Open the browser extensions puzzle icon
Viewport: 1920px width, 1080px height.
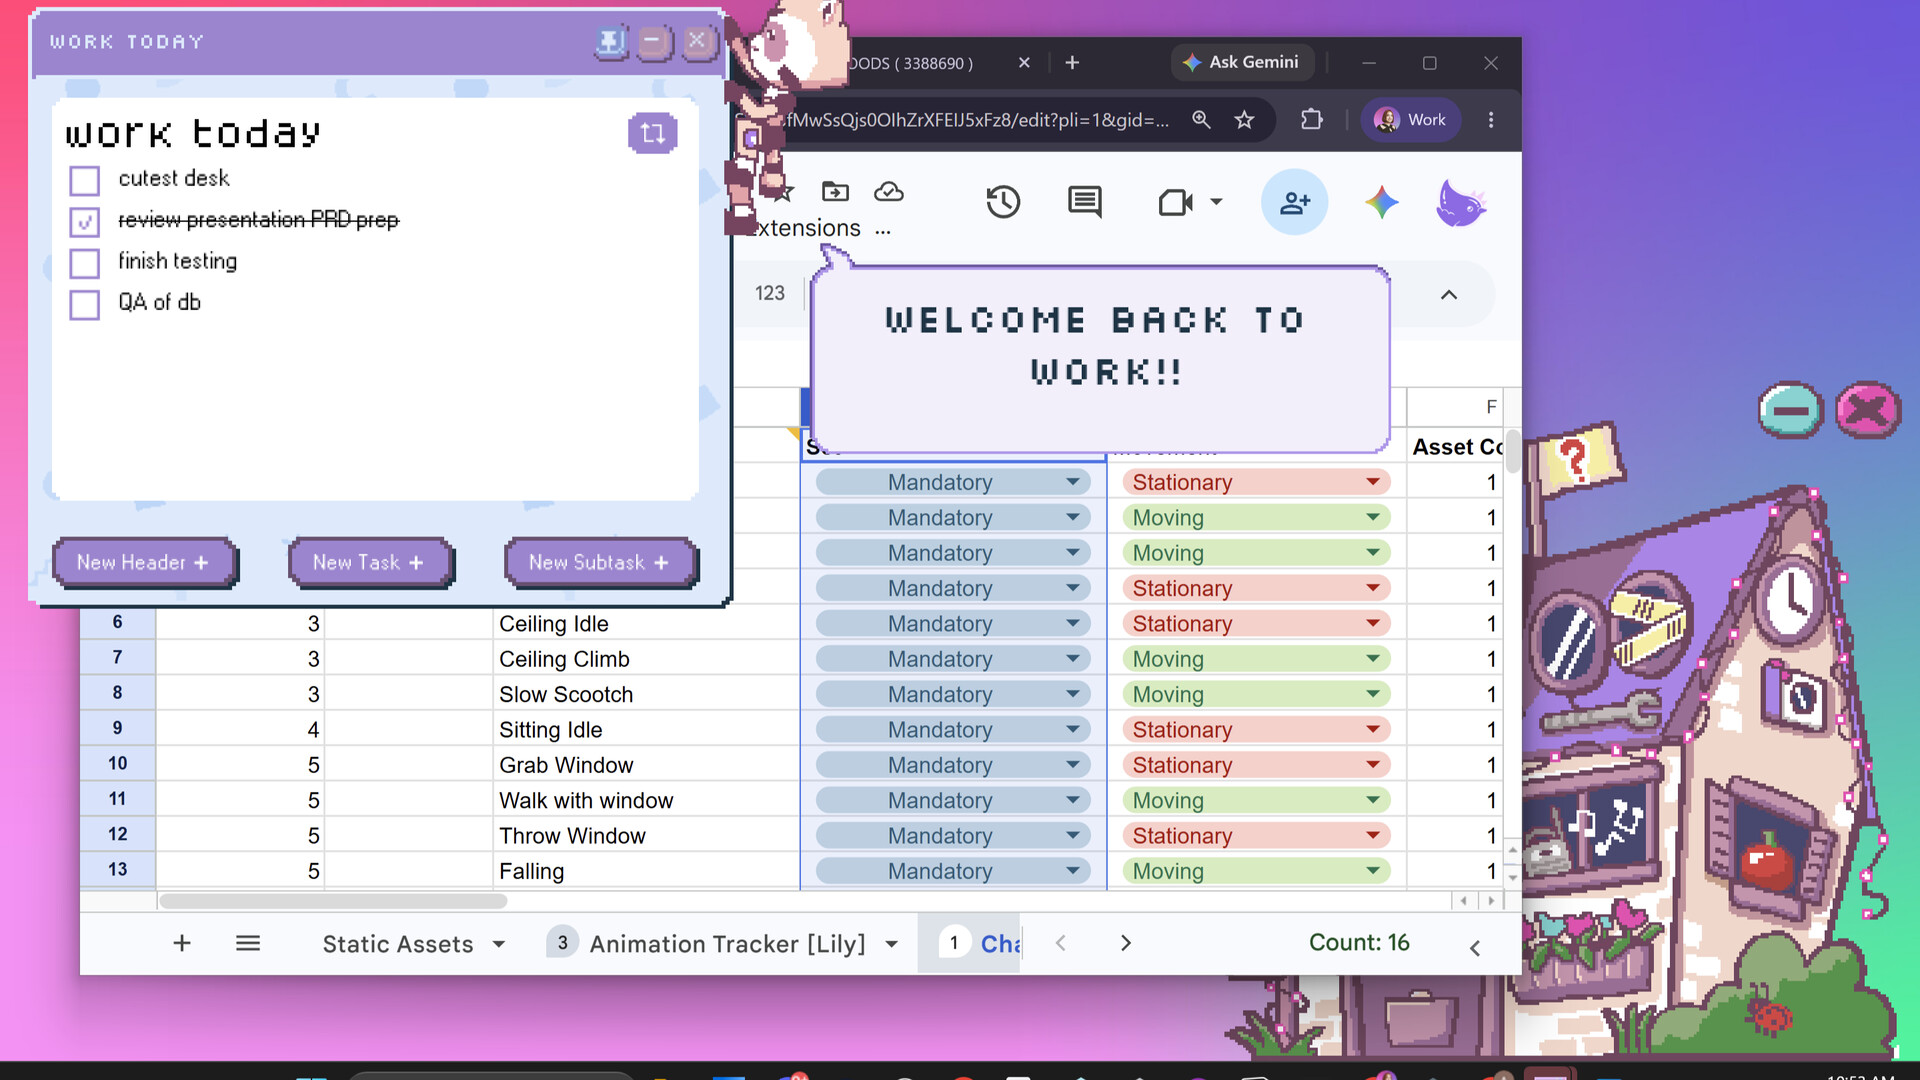point(1311,120)
